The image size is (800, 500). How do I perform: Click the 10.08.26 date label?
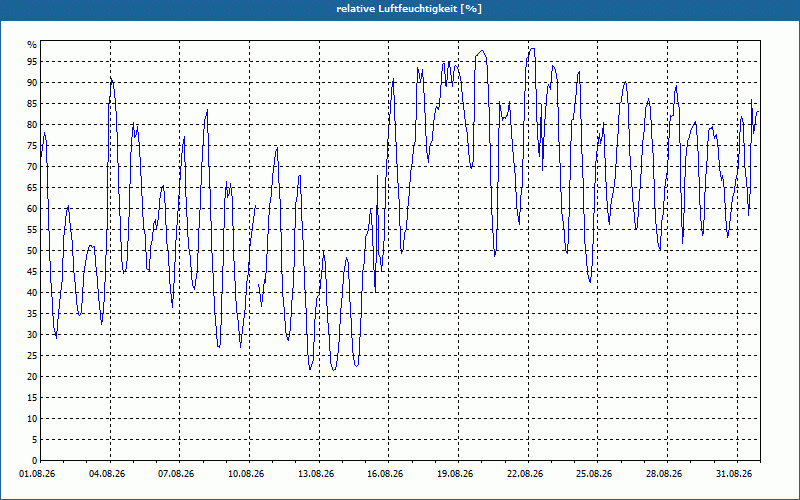click(x=246, y=474)
